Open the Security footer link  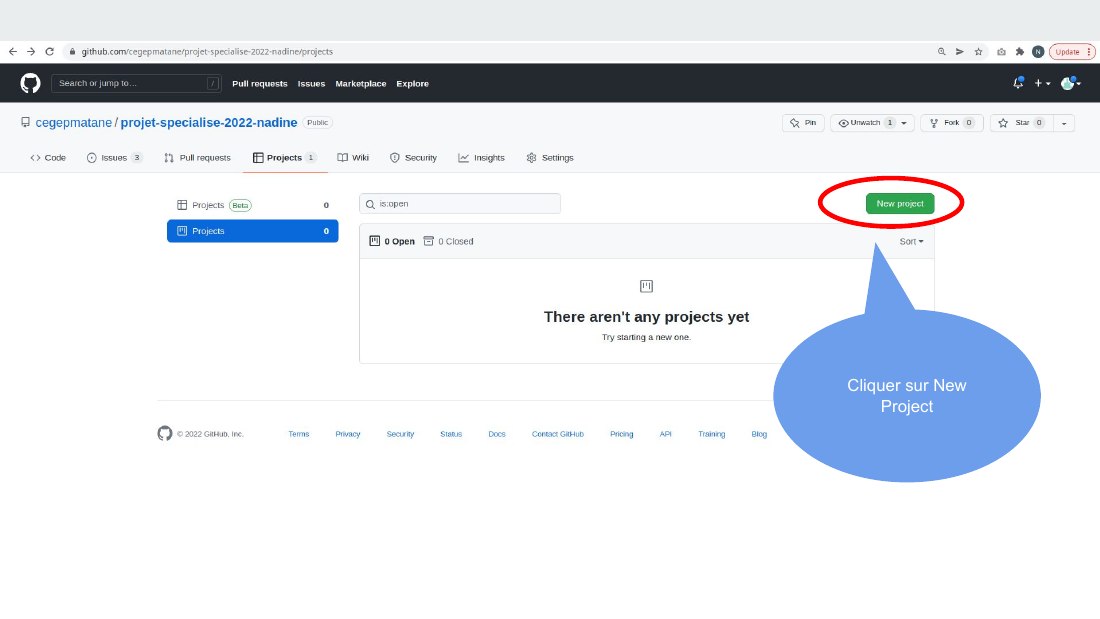(401, 434)
